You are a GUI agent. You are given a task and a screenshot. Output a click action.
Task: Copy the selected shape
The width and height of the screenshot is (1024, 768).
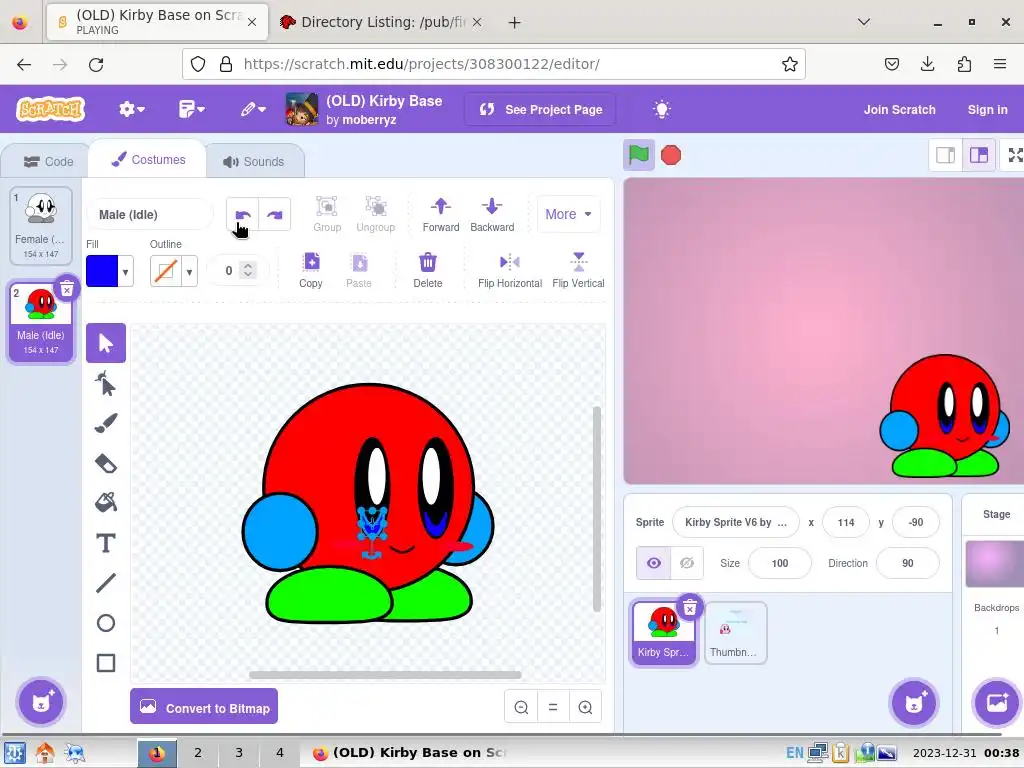point(311,270)
